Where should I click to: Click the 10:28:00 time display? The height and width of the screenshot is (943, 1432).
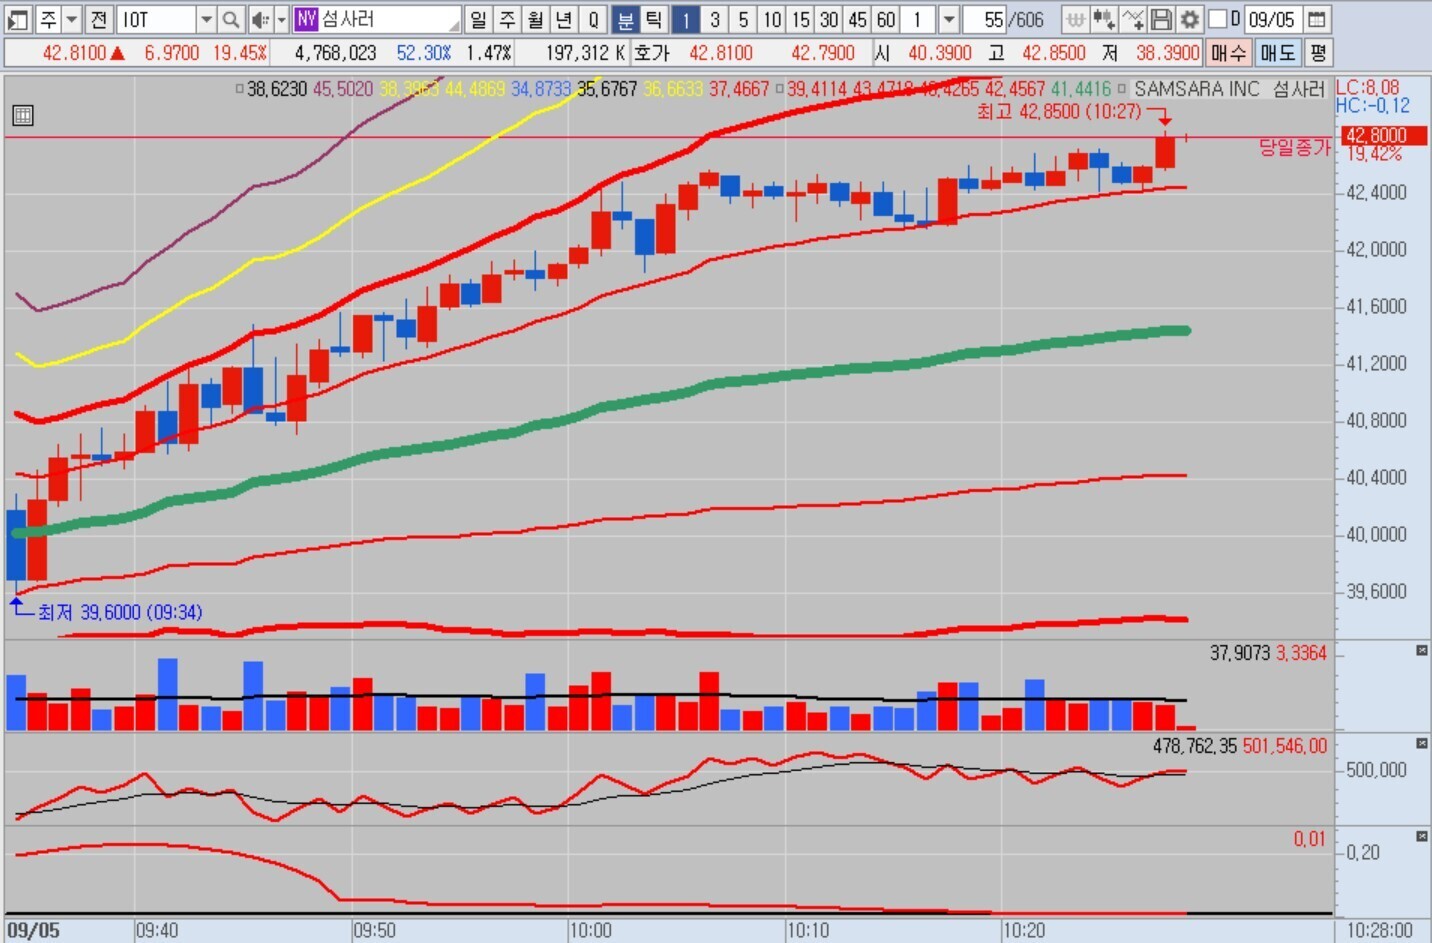tap(1379, 930)
